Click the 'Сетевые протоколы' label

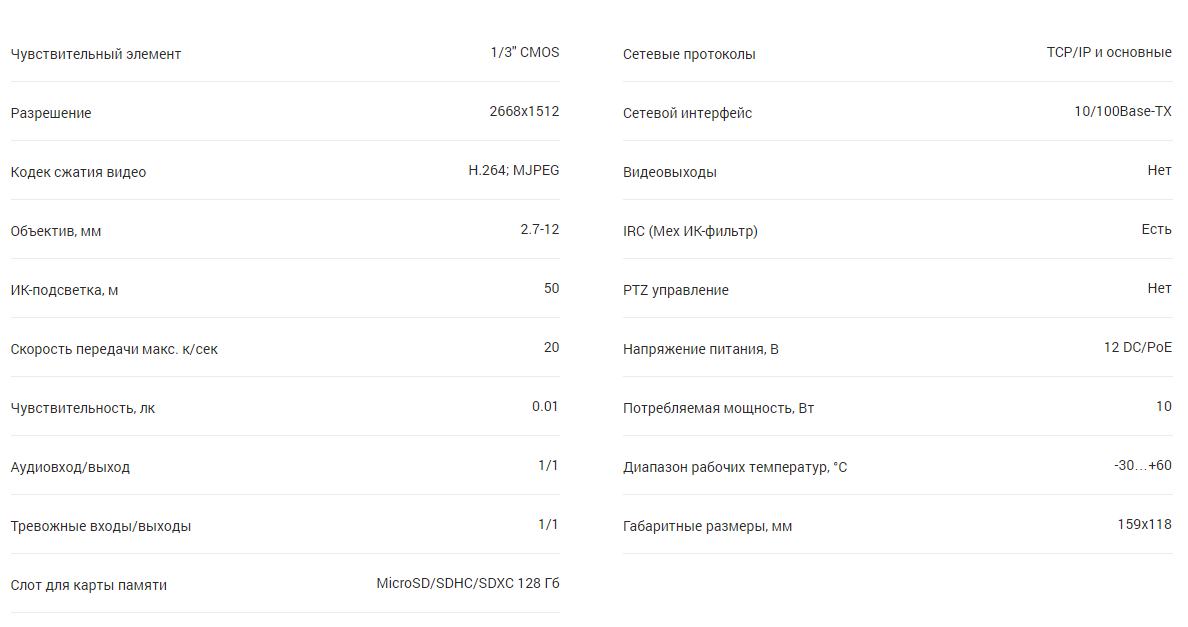click(689, 54)
